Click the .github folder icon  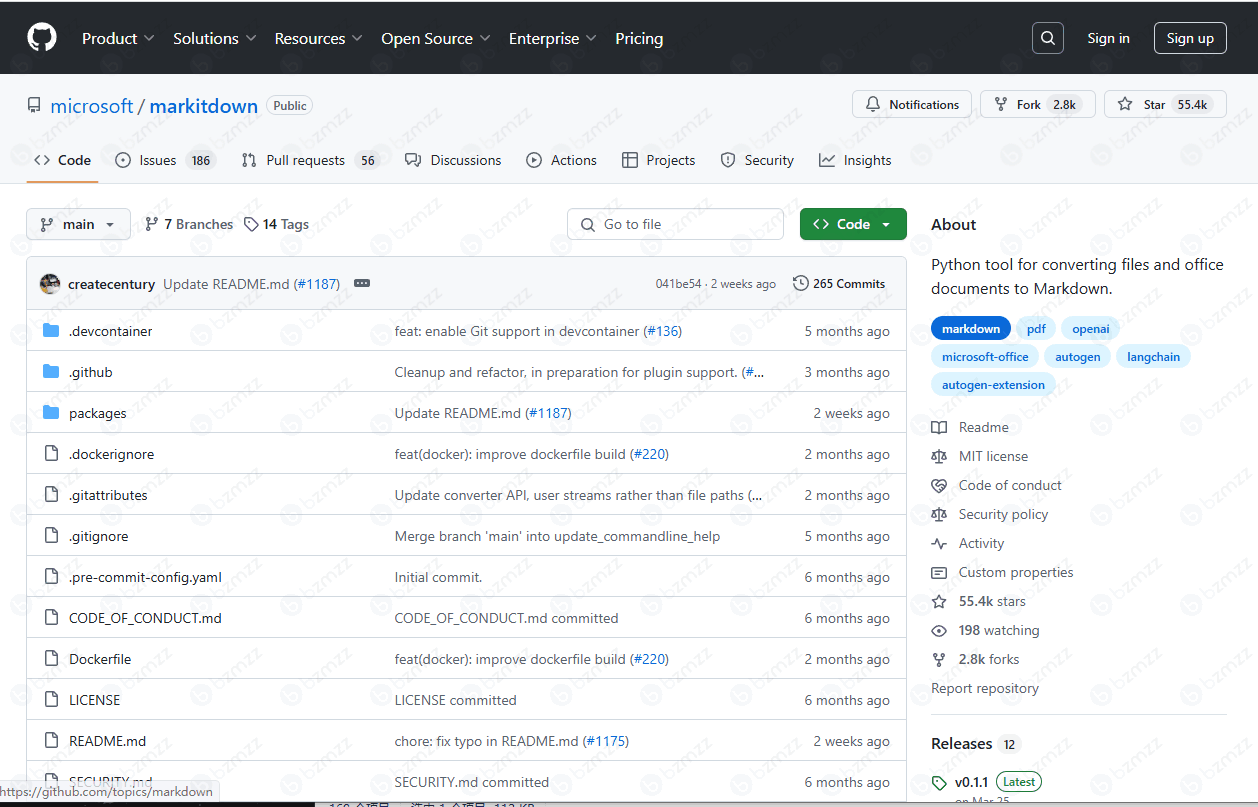click(51, 372)
